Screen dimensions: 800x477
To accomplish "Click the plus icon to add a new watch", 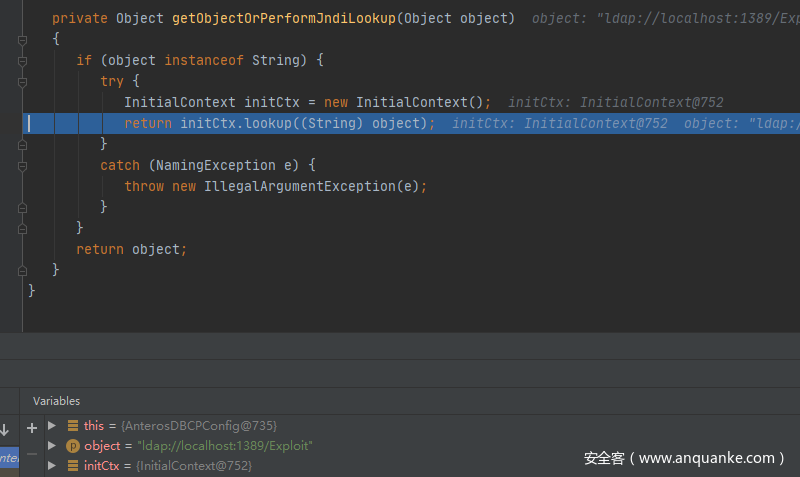I will pos(32,427).
